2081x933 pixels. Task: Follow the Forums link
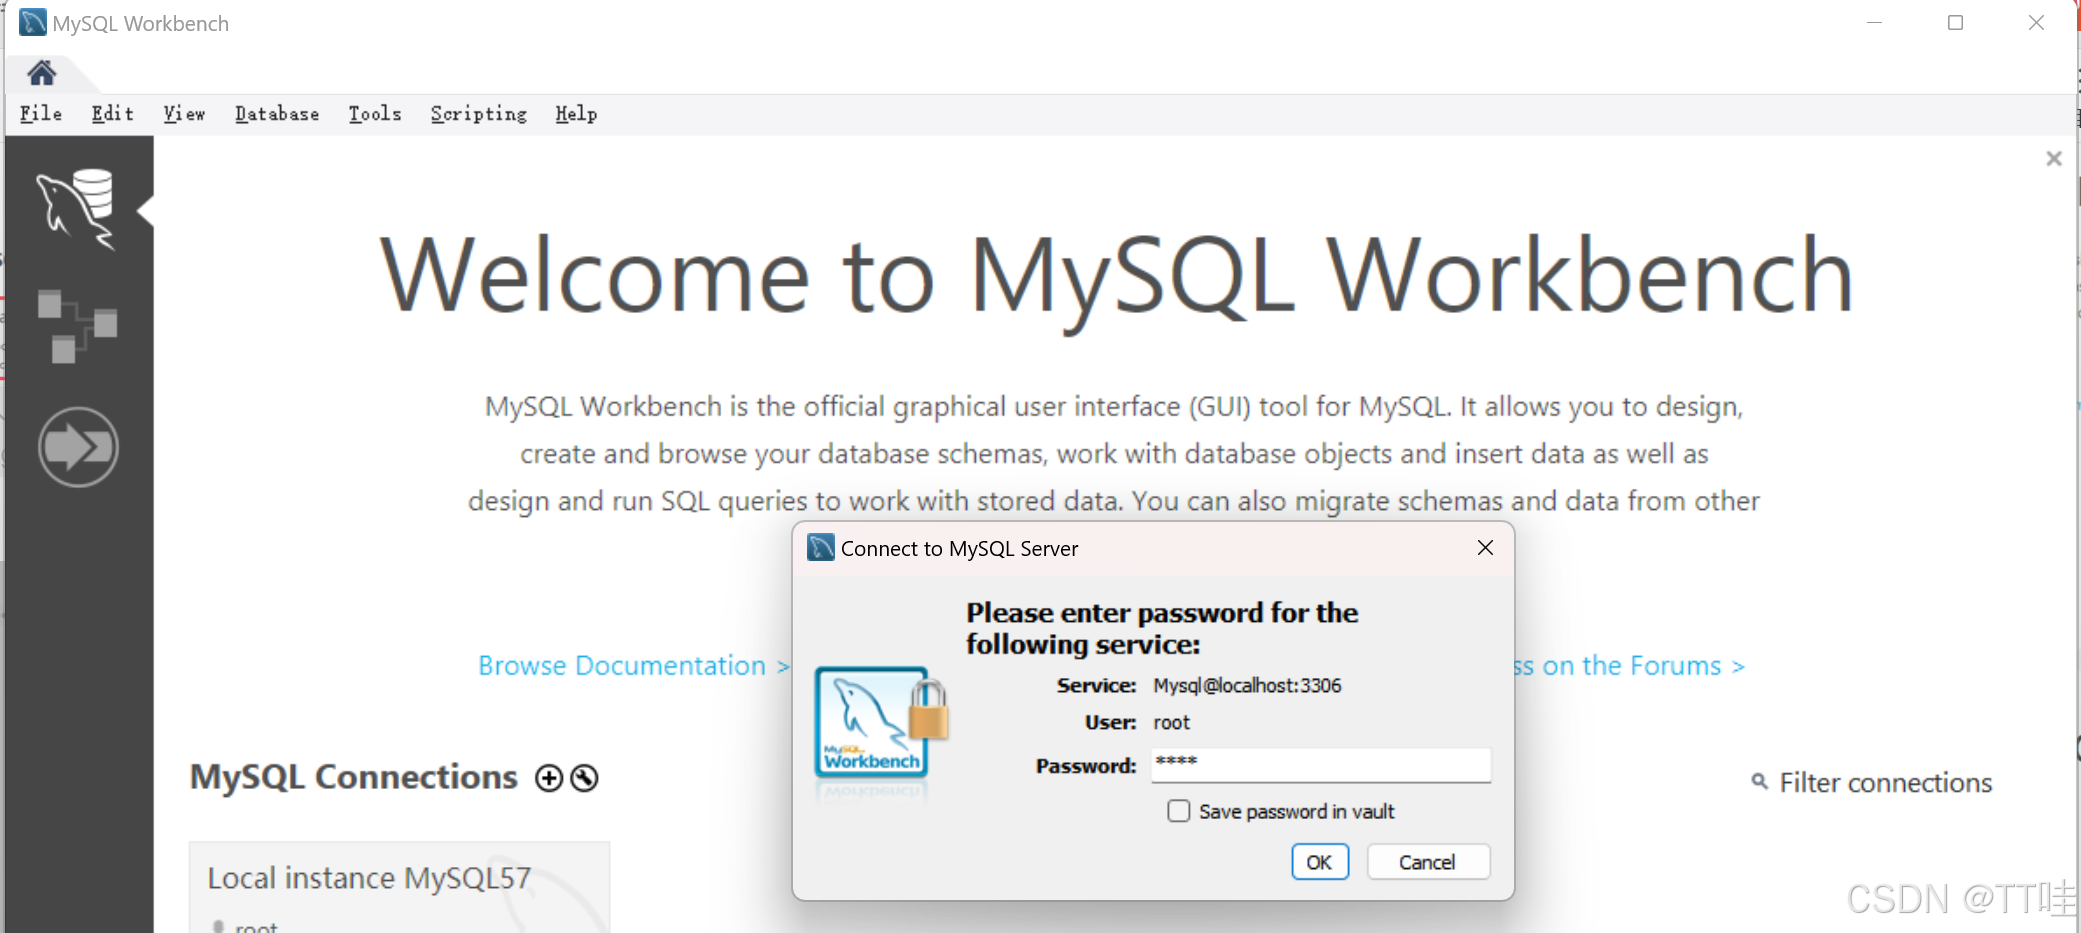click(1630, 666)
